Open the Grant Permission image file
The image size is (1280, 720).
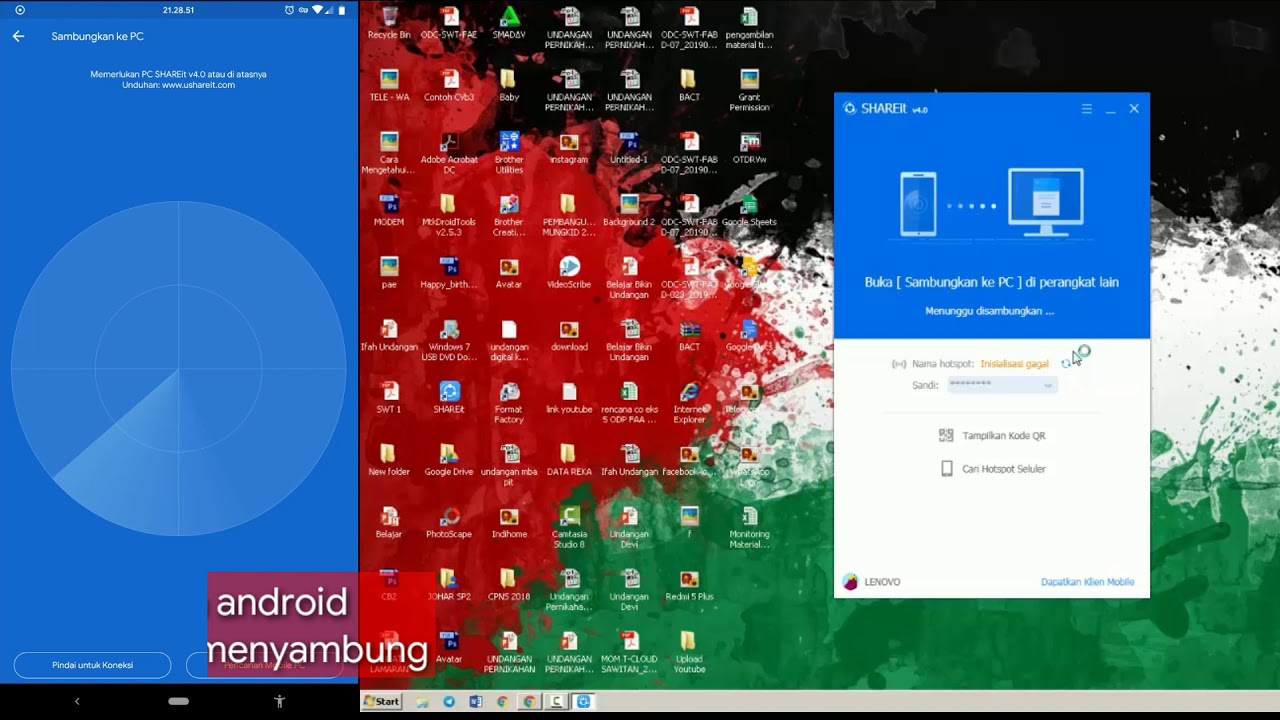749,90
